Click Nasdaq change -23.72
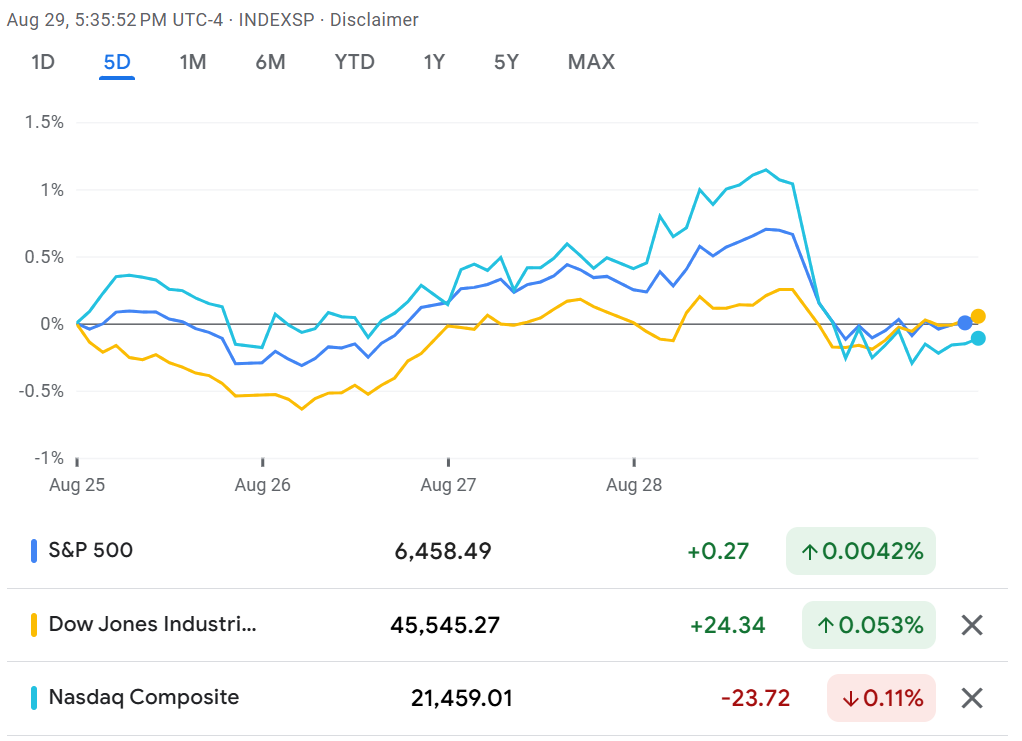 (x=755, y=698)
